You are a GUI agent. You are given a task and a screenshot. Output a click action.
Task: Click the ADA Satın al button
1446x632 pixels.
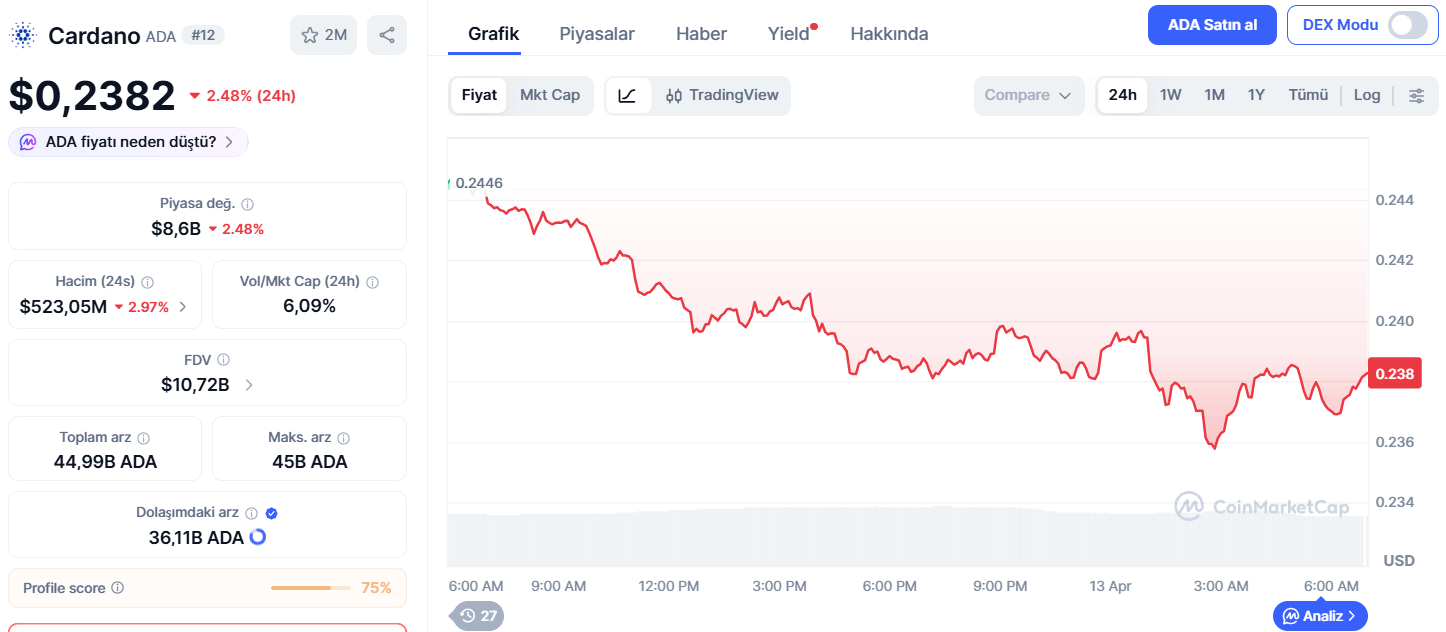[1212, 25]
